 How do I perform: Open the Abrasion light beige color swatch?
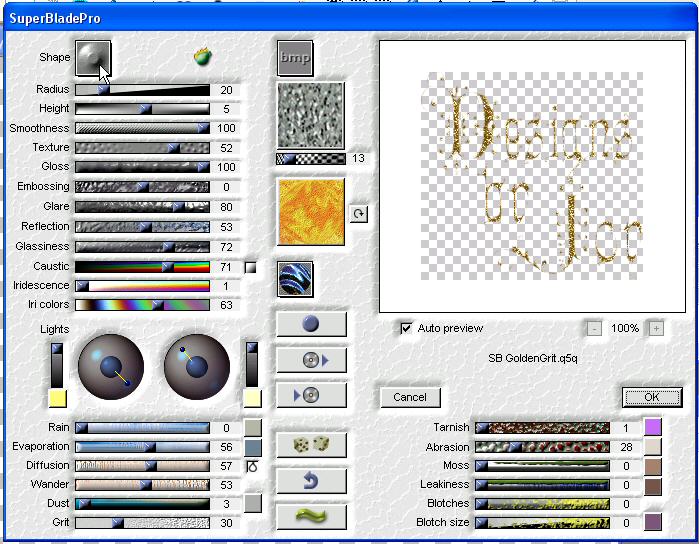coord(653,446)
